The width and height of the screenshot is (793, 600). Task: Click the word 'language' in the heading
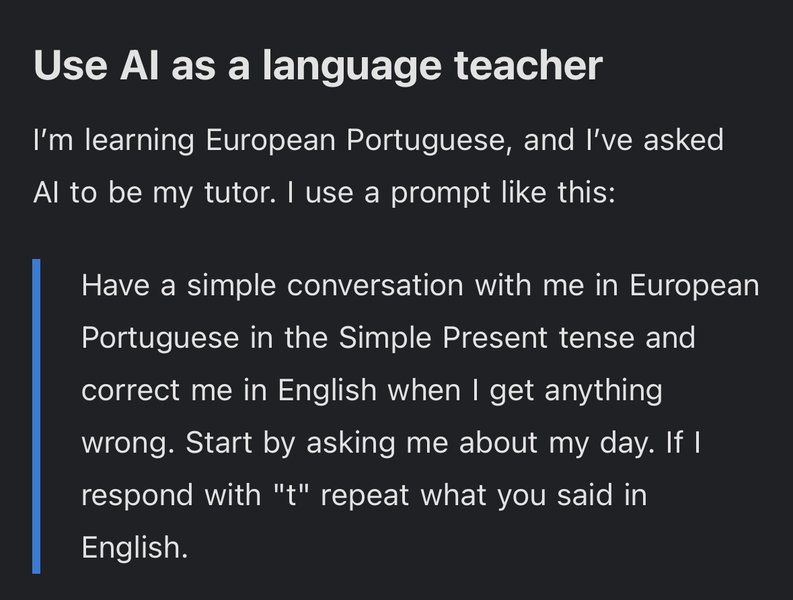coord(351,67)
